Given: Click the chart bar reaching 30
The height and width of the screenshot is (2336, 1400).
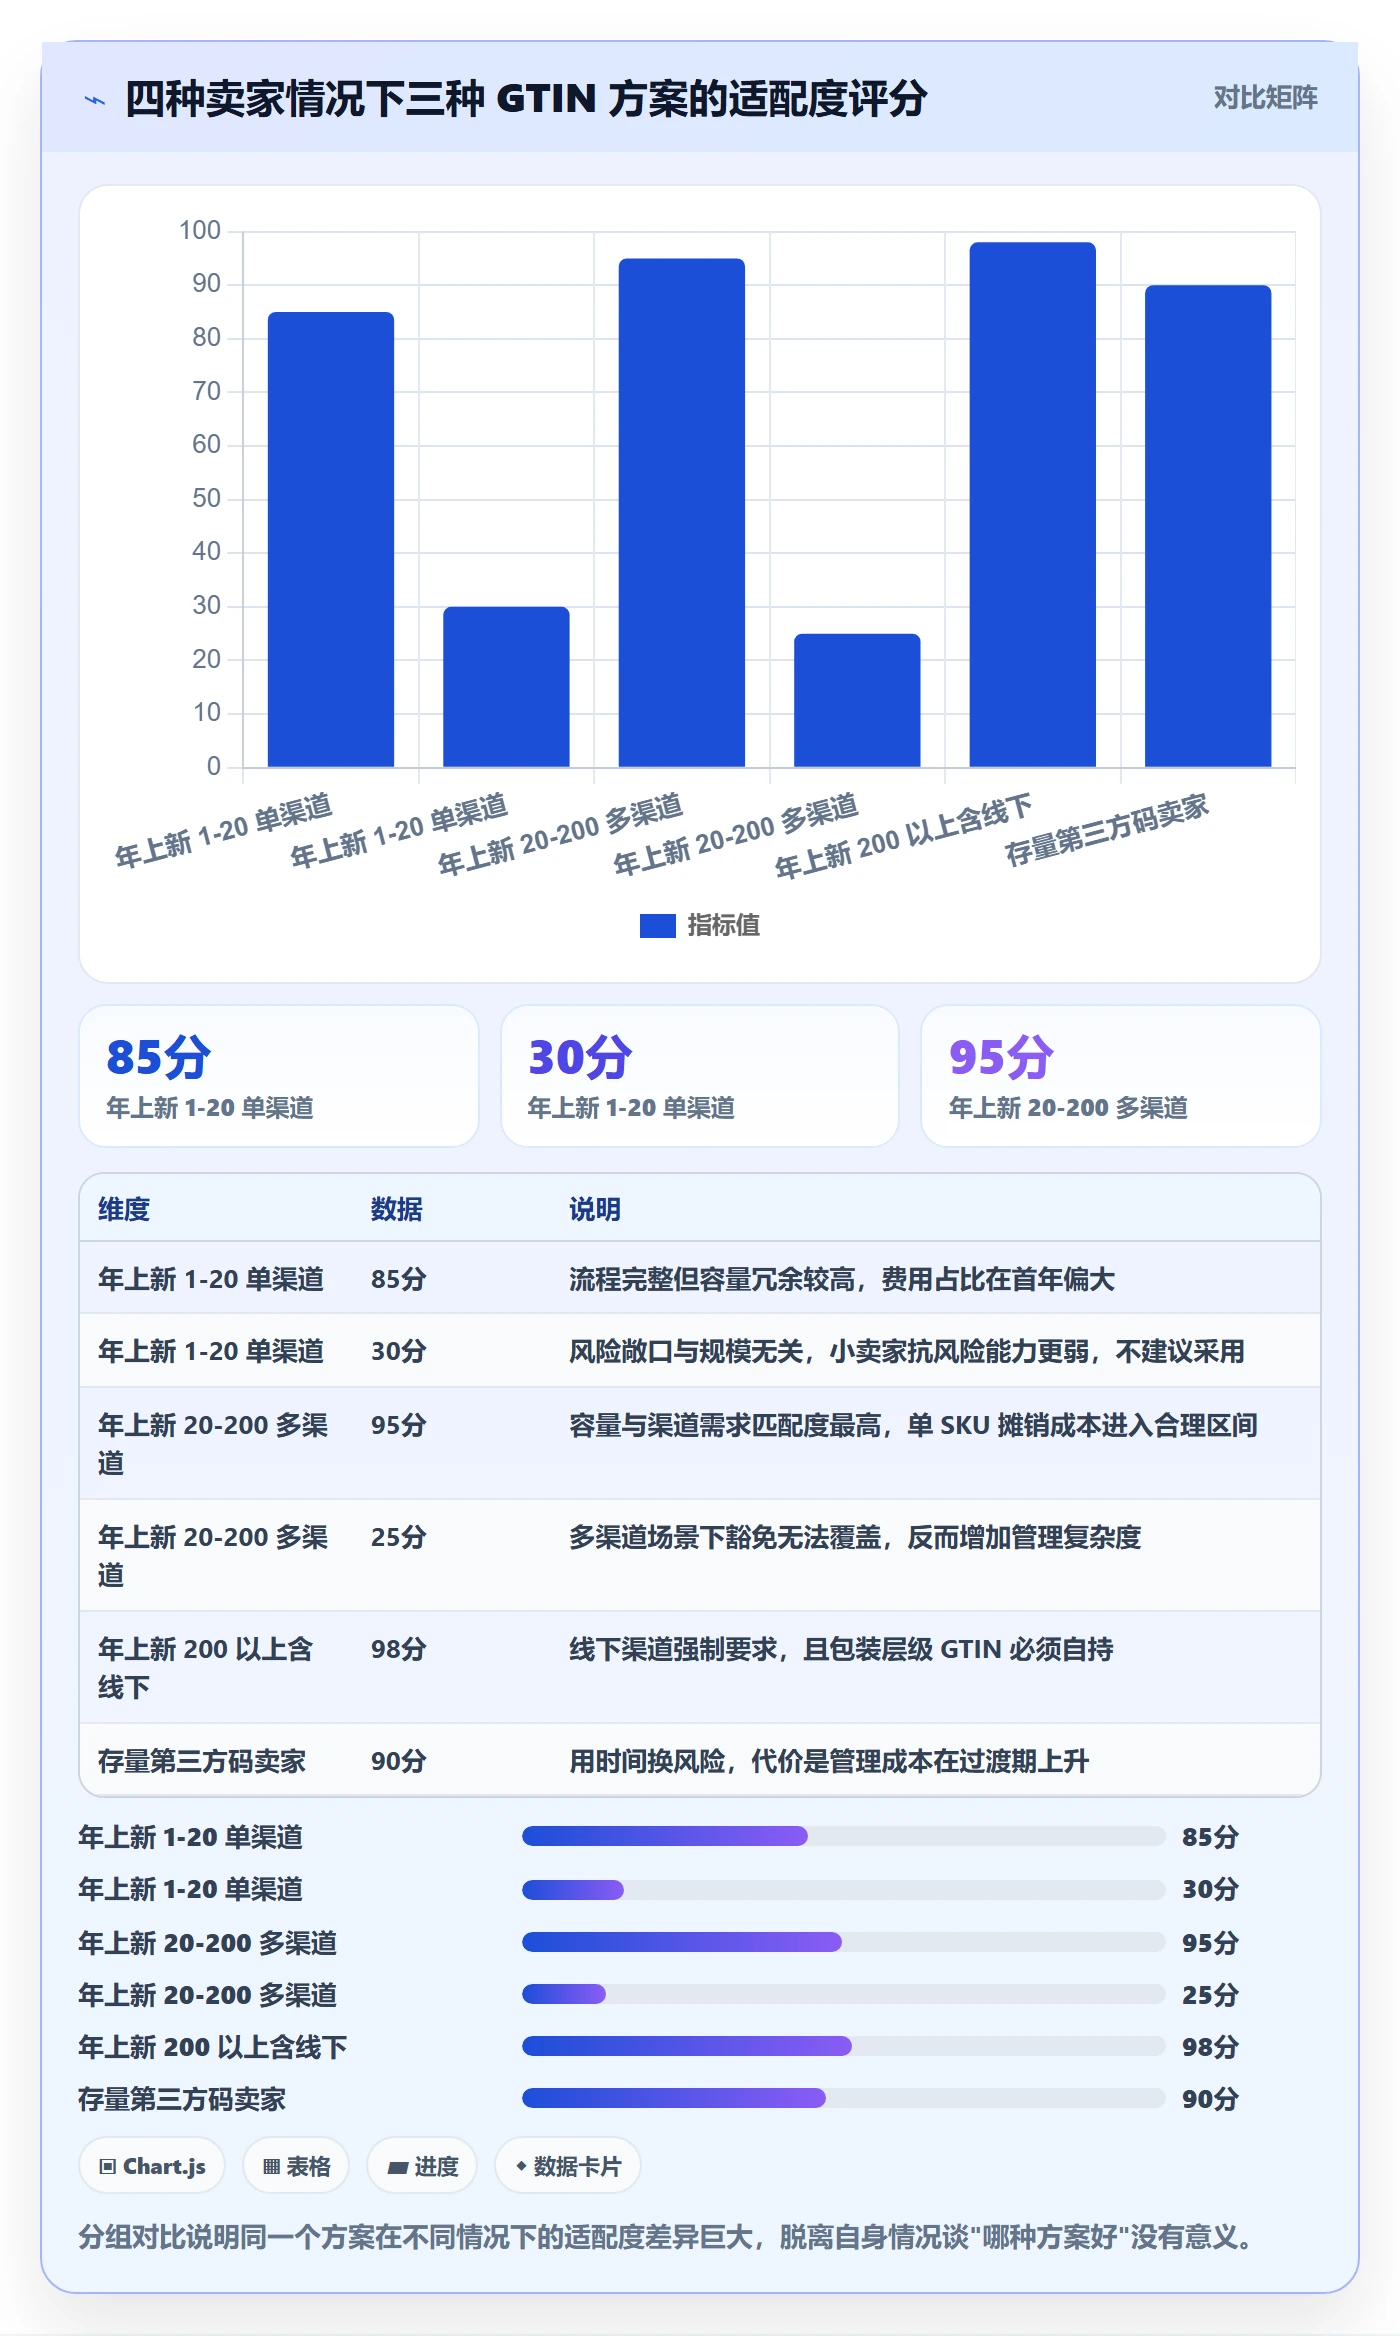Looking at the screenshot, I should pyautogui.click(x=506, y=687).
